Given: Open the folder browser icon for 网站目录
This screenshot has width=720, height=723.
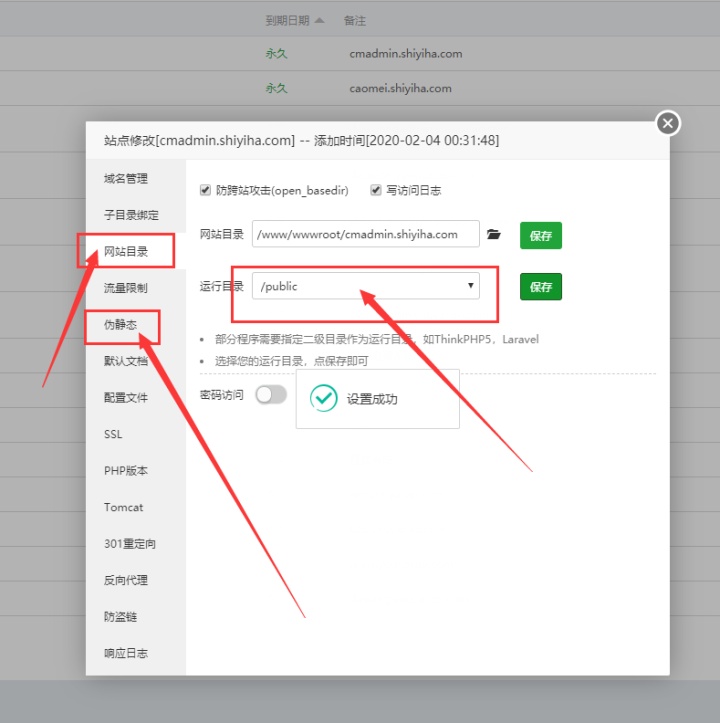Looking at the screenshot, I should [494, 234].
